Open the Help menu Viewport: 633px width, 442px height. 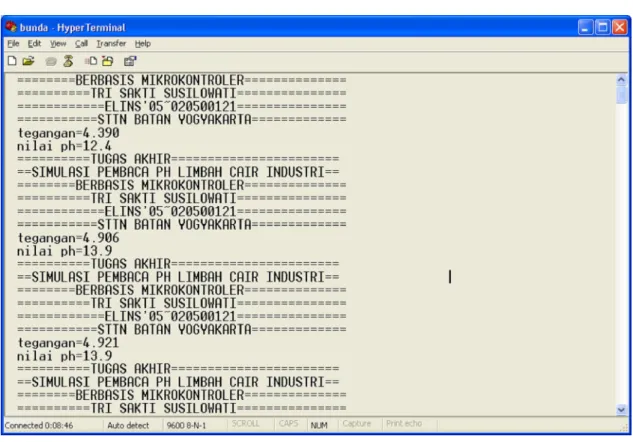click(143, 44)
